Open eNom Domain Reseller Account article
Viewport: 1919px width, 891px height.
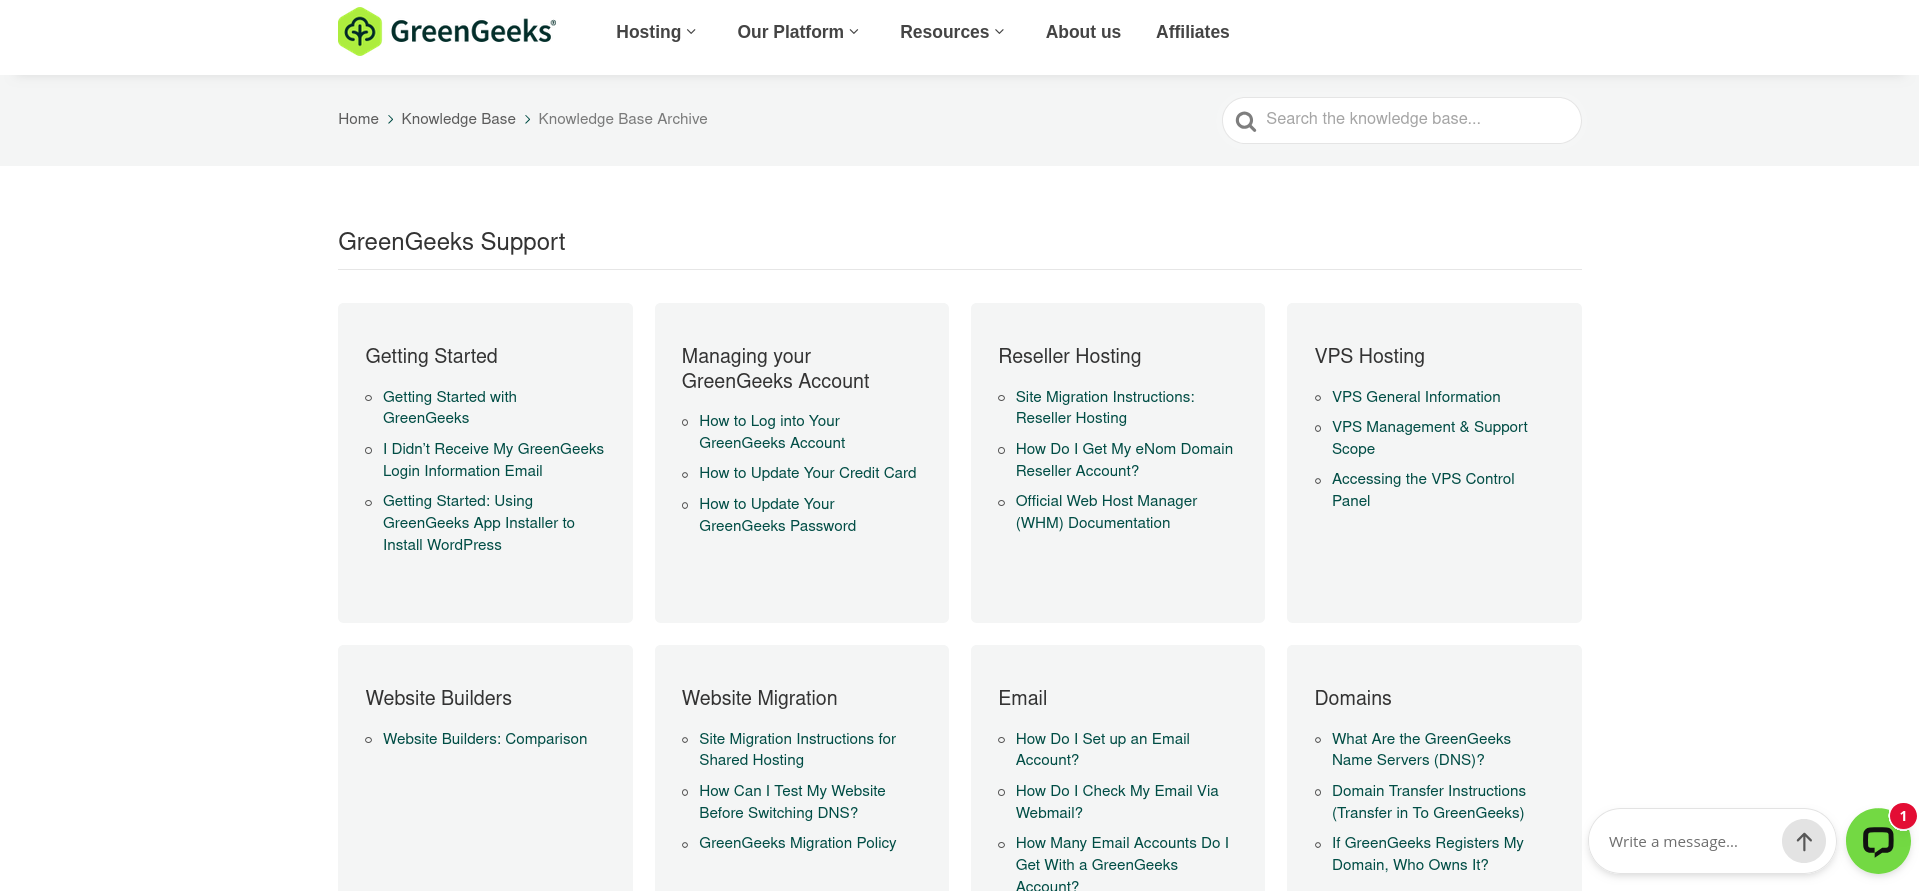click(x=1124, y=460)
